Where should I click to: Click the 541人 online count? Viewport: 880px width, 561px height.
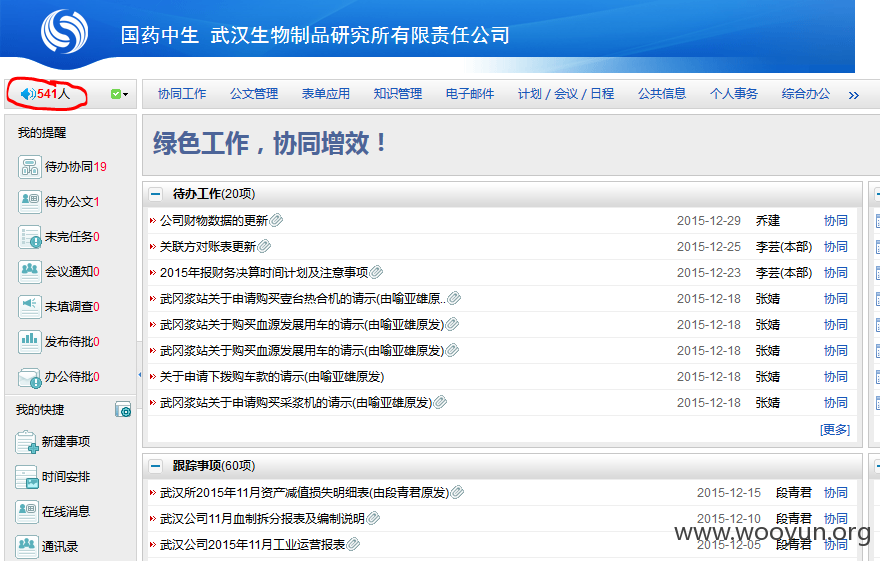click(x=53, y=94)
